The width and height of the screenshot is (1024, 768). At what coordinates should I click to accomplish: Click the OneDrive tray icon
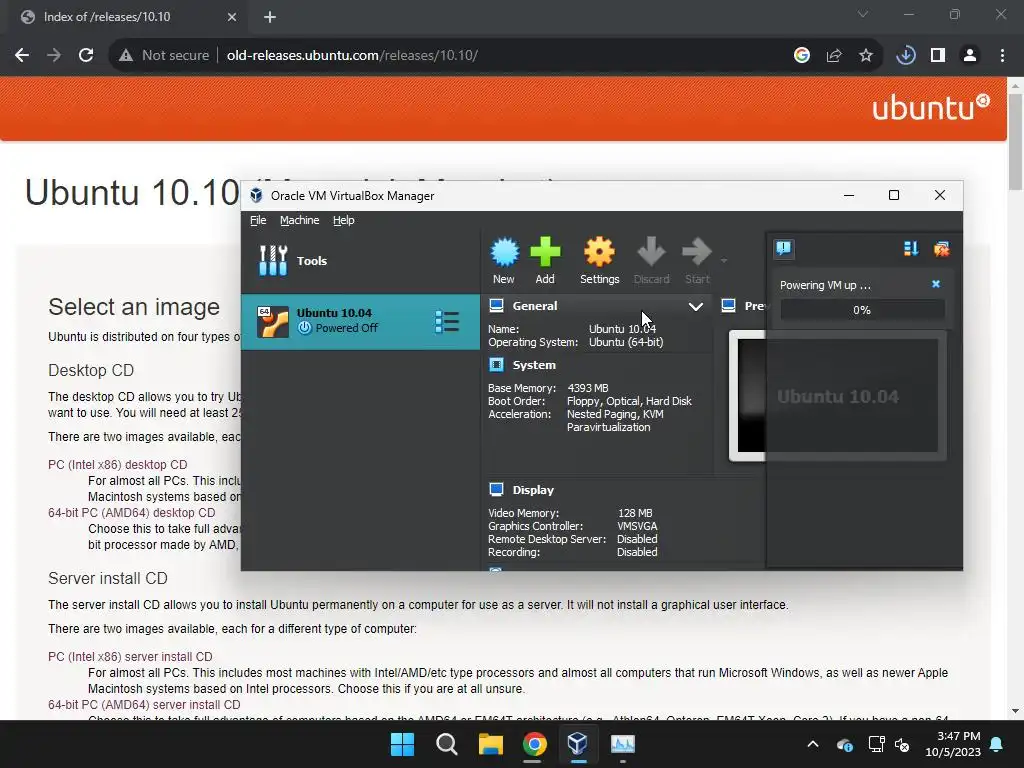(x=844, y=744)
